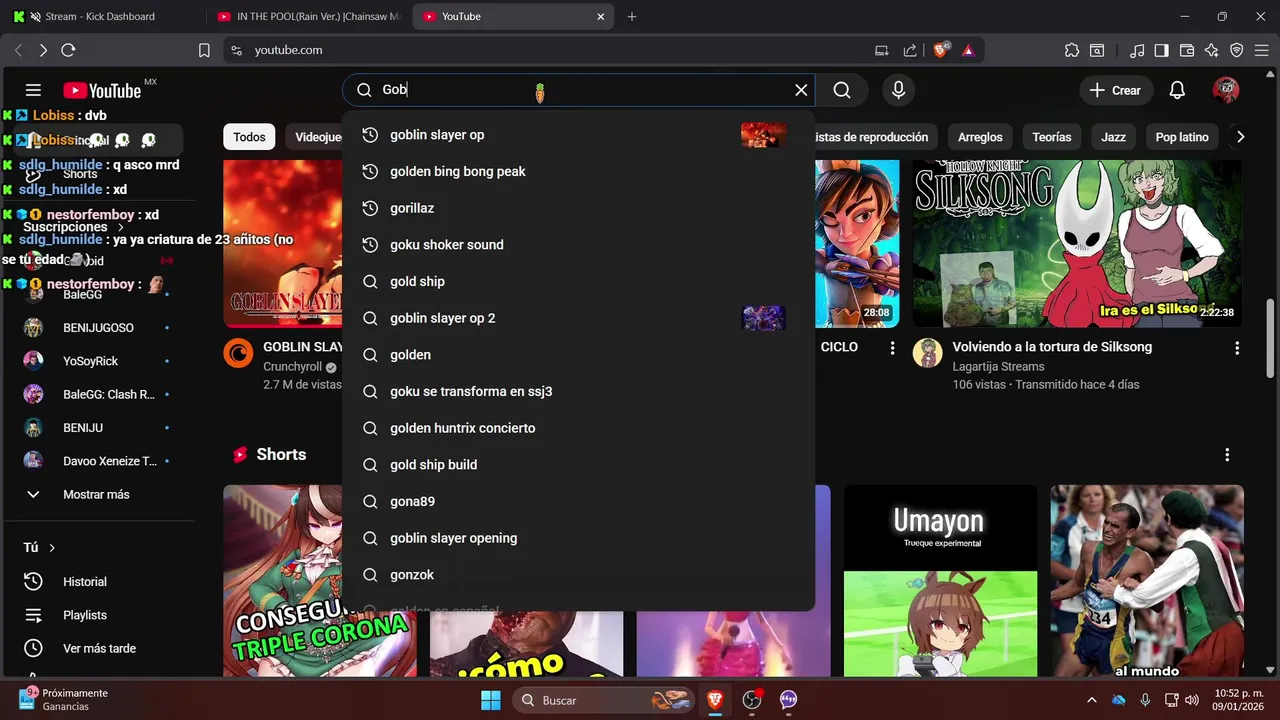Select 'golden huntrix concierto' suggestion
The height and width of the screenshot is (720, 1280).
[x=578, y=428]
